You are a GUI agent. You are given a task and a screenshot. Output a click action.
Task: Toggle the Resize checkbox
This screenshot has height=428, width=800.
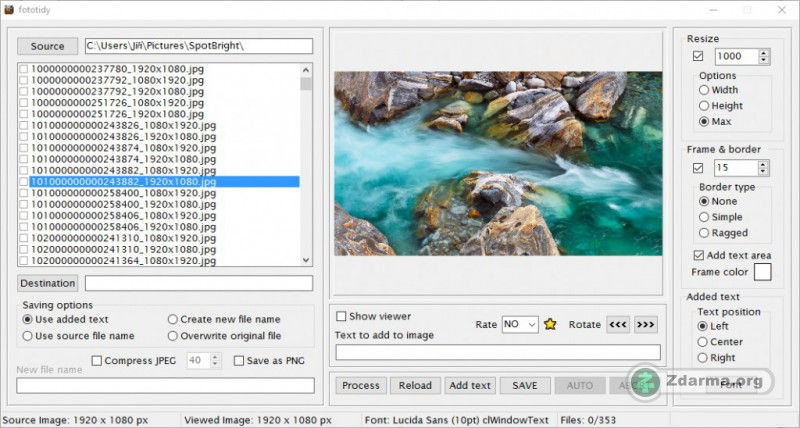pyautogui.click(x=698, y=56)
